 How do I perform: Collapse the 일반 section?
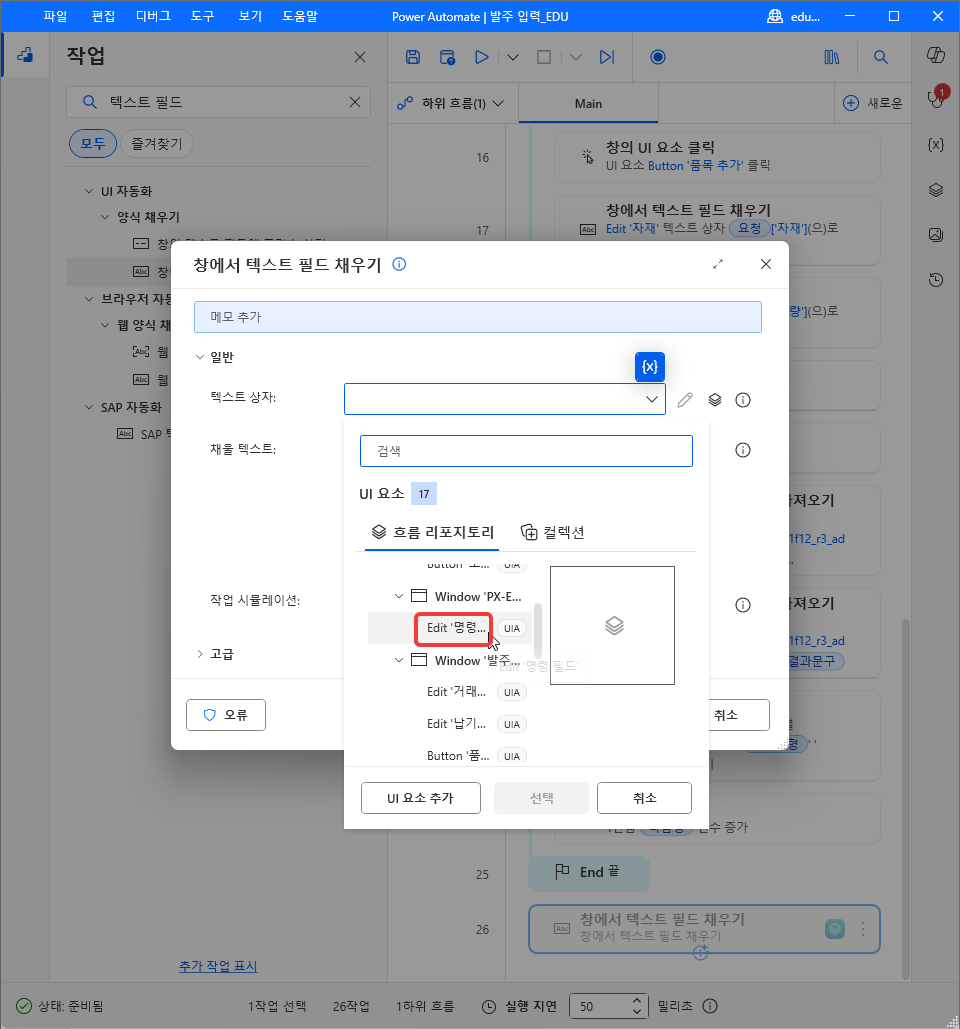(x=200, y=357)
